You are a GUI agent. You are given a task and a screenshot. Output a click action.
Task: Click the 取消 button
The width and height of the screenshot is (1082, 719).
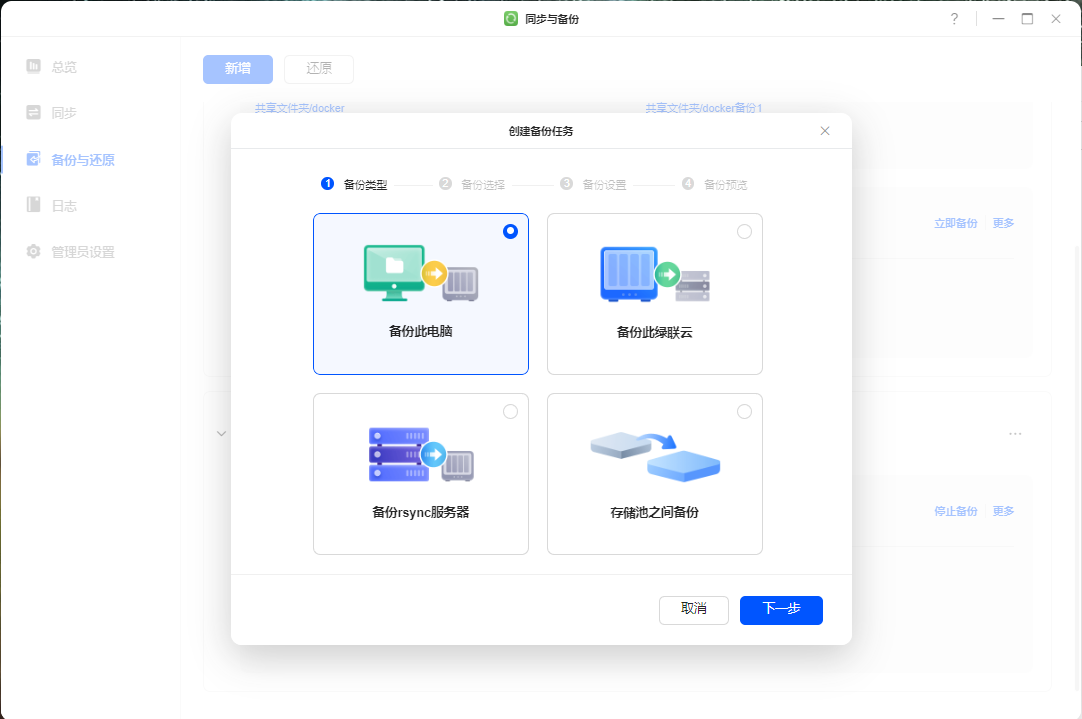693,609
